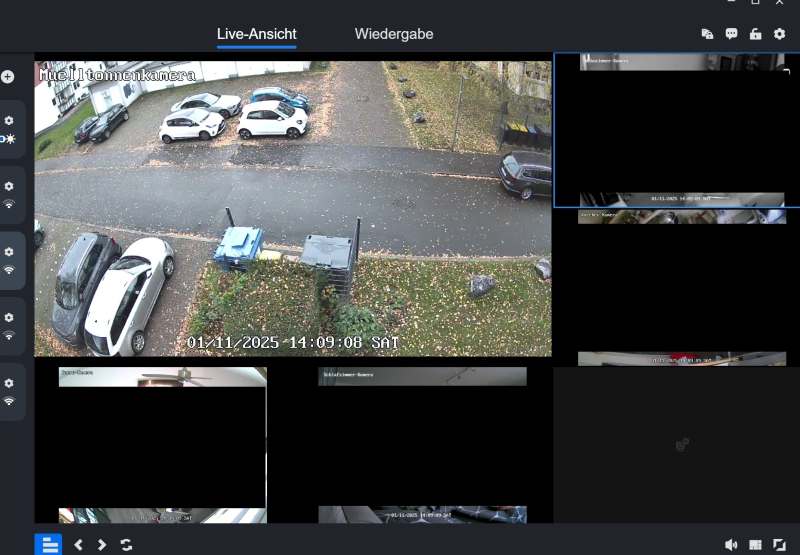Go to the next camera page
800x555 pixels.
(x=102, y=545)
